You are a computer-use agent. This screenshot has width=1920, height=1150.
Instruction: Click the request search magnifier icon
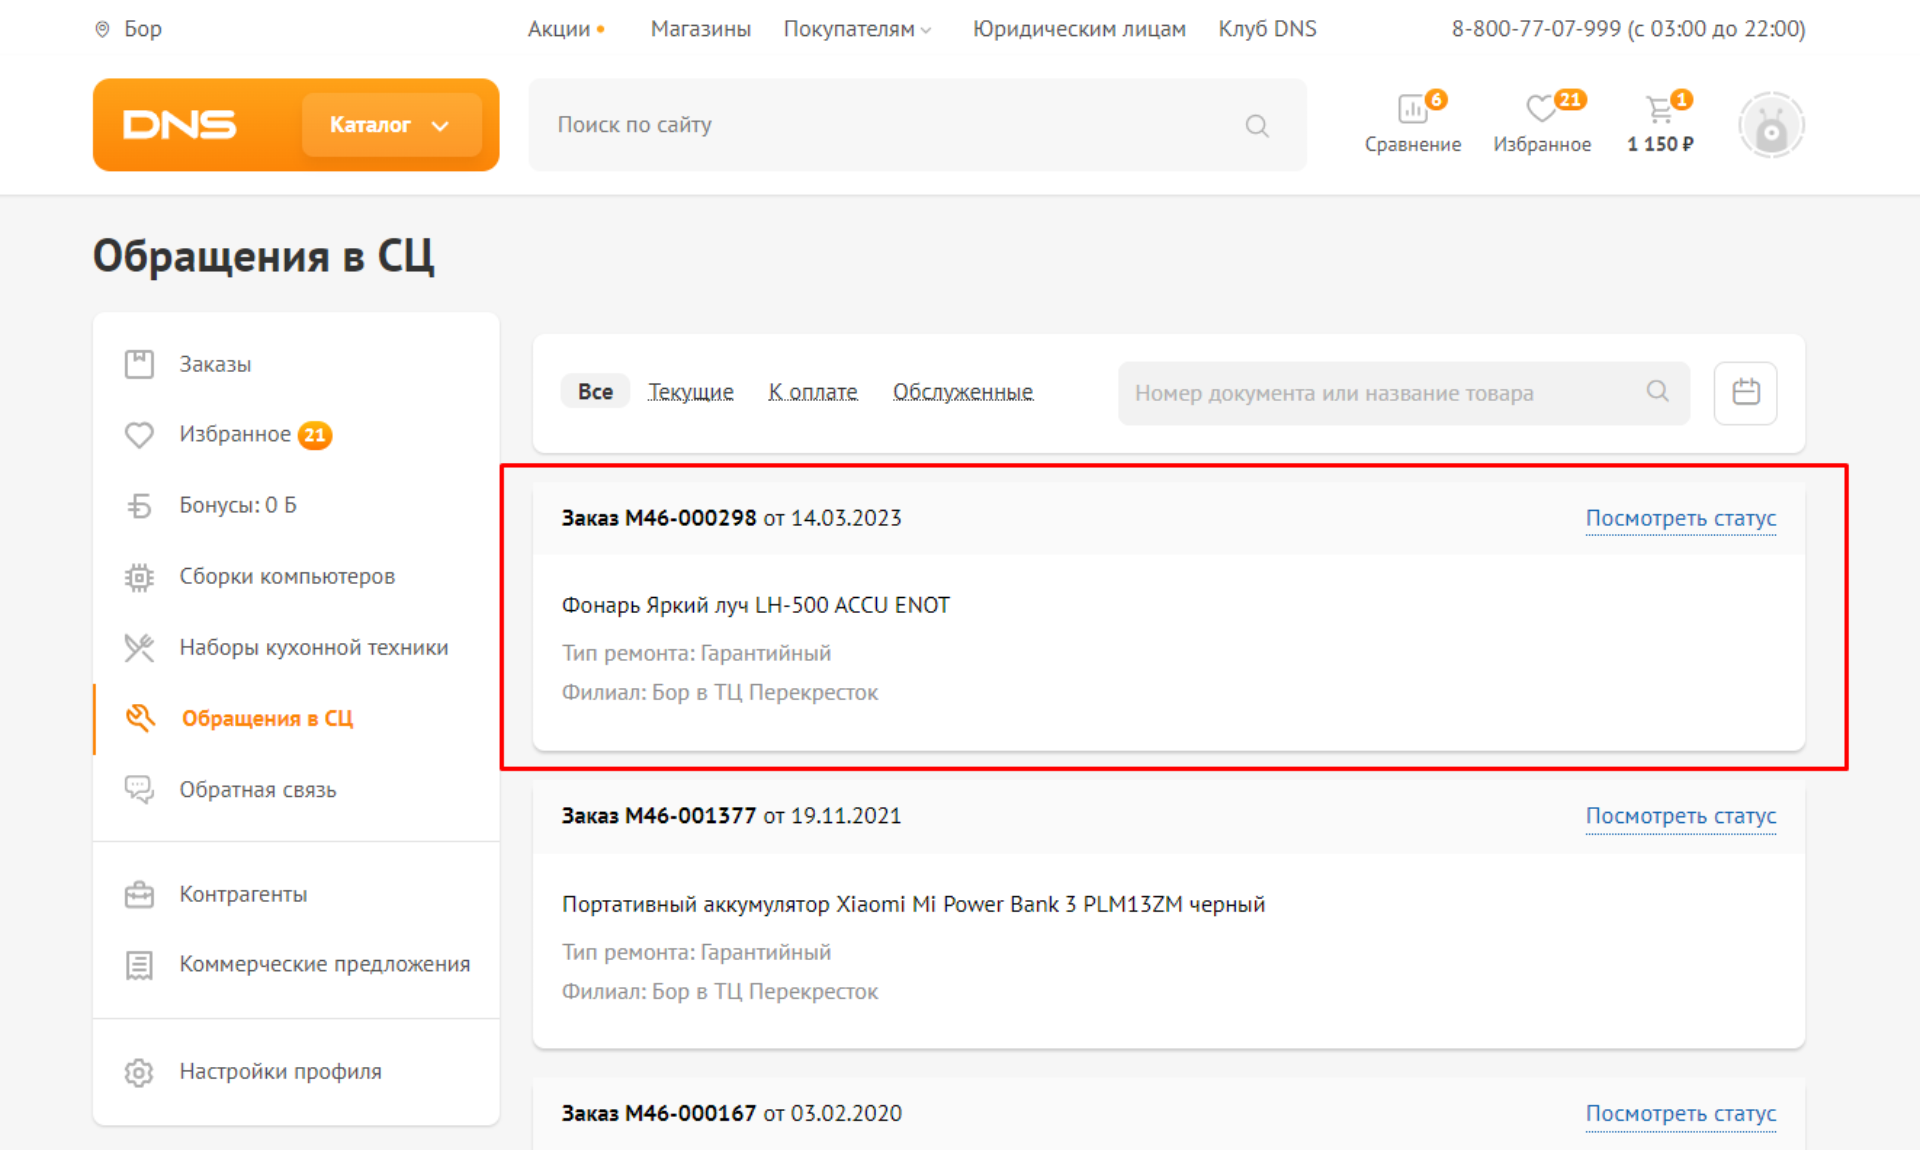(1657, 391)
